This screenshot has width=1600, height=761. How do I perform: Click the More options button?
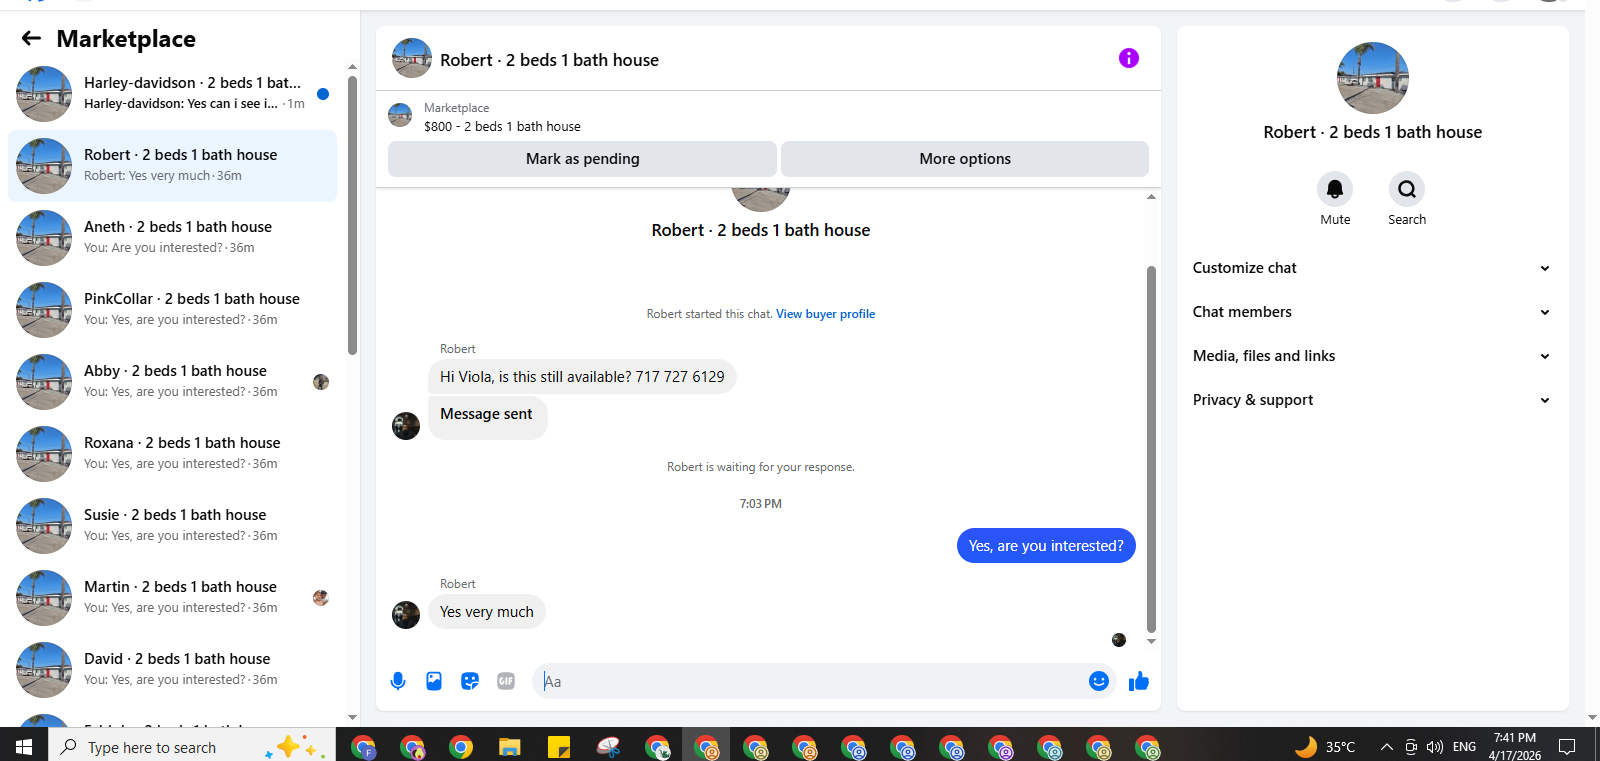[965, 159]
